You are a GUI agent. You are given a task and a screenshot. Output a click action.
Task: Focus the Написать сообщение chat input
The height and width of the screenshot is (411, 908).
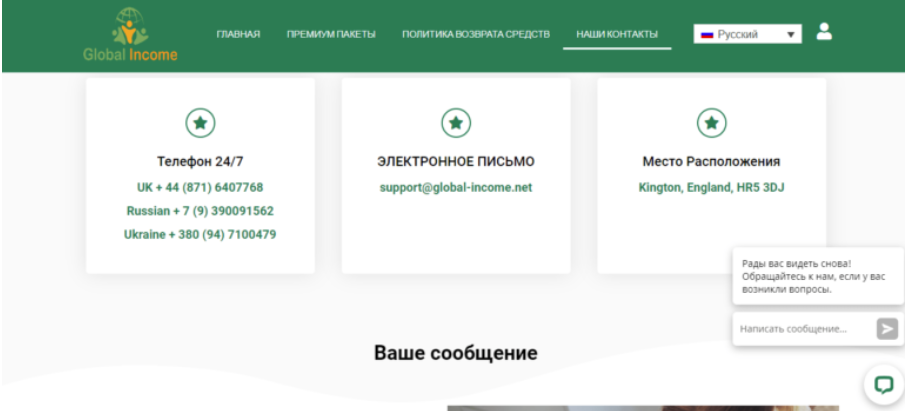(805, 329)
